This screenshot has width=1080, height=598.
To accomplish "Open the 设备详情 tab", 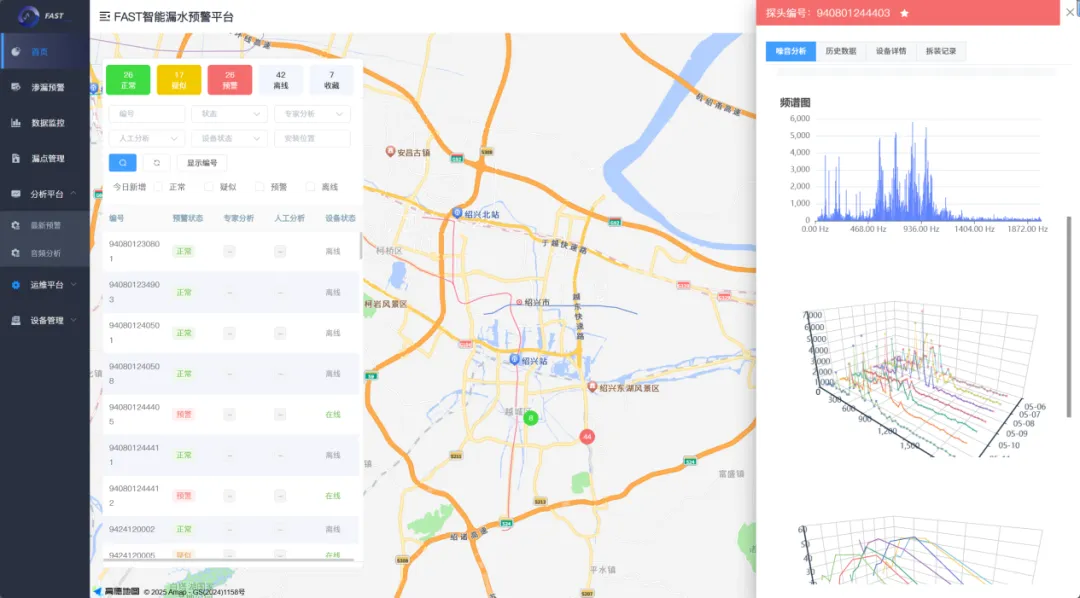I will tap(891, 51).
